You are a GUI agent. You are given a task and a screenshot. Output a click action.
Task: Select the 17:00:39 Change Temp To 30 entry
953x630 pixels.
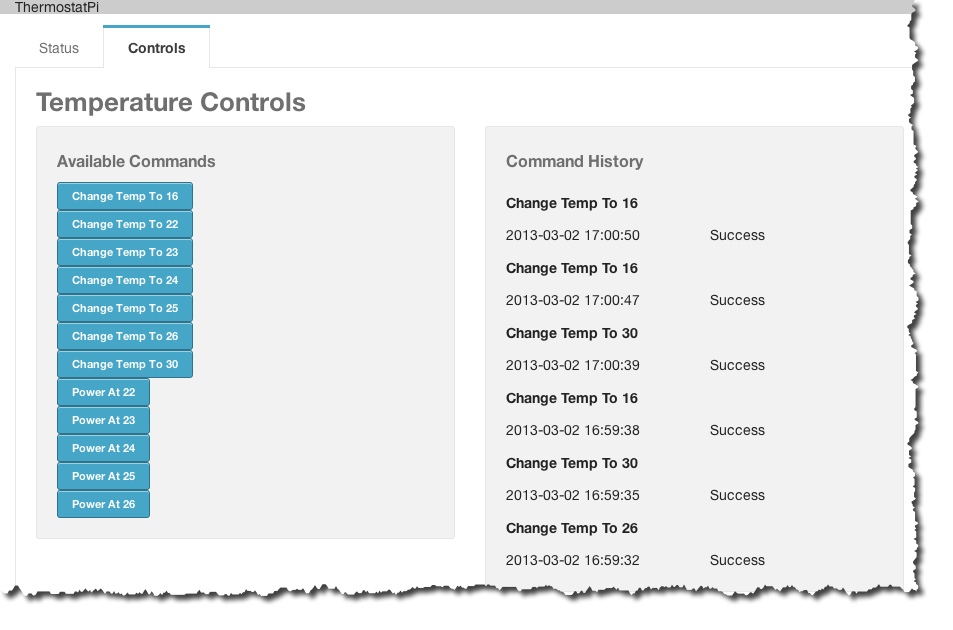(571, 334)
